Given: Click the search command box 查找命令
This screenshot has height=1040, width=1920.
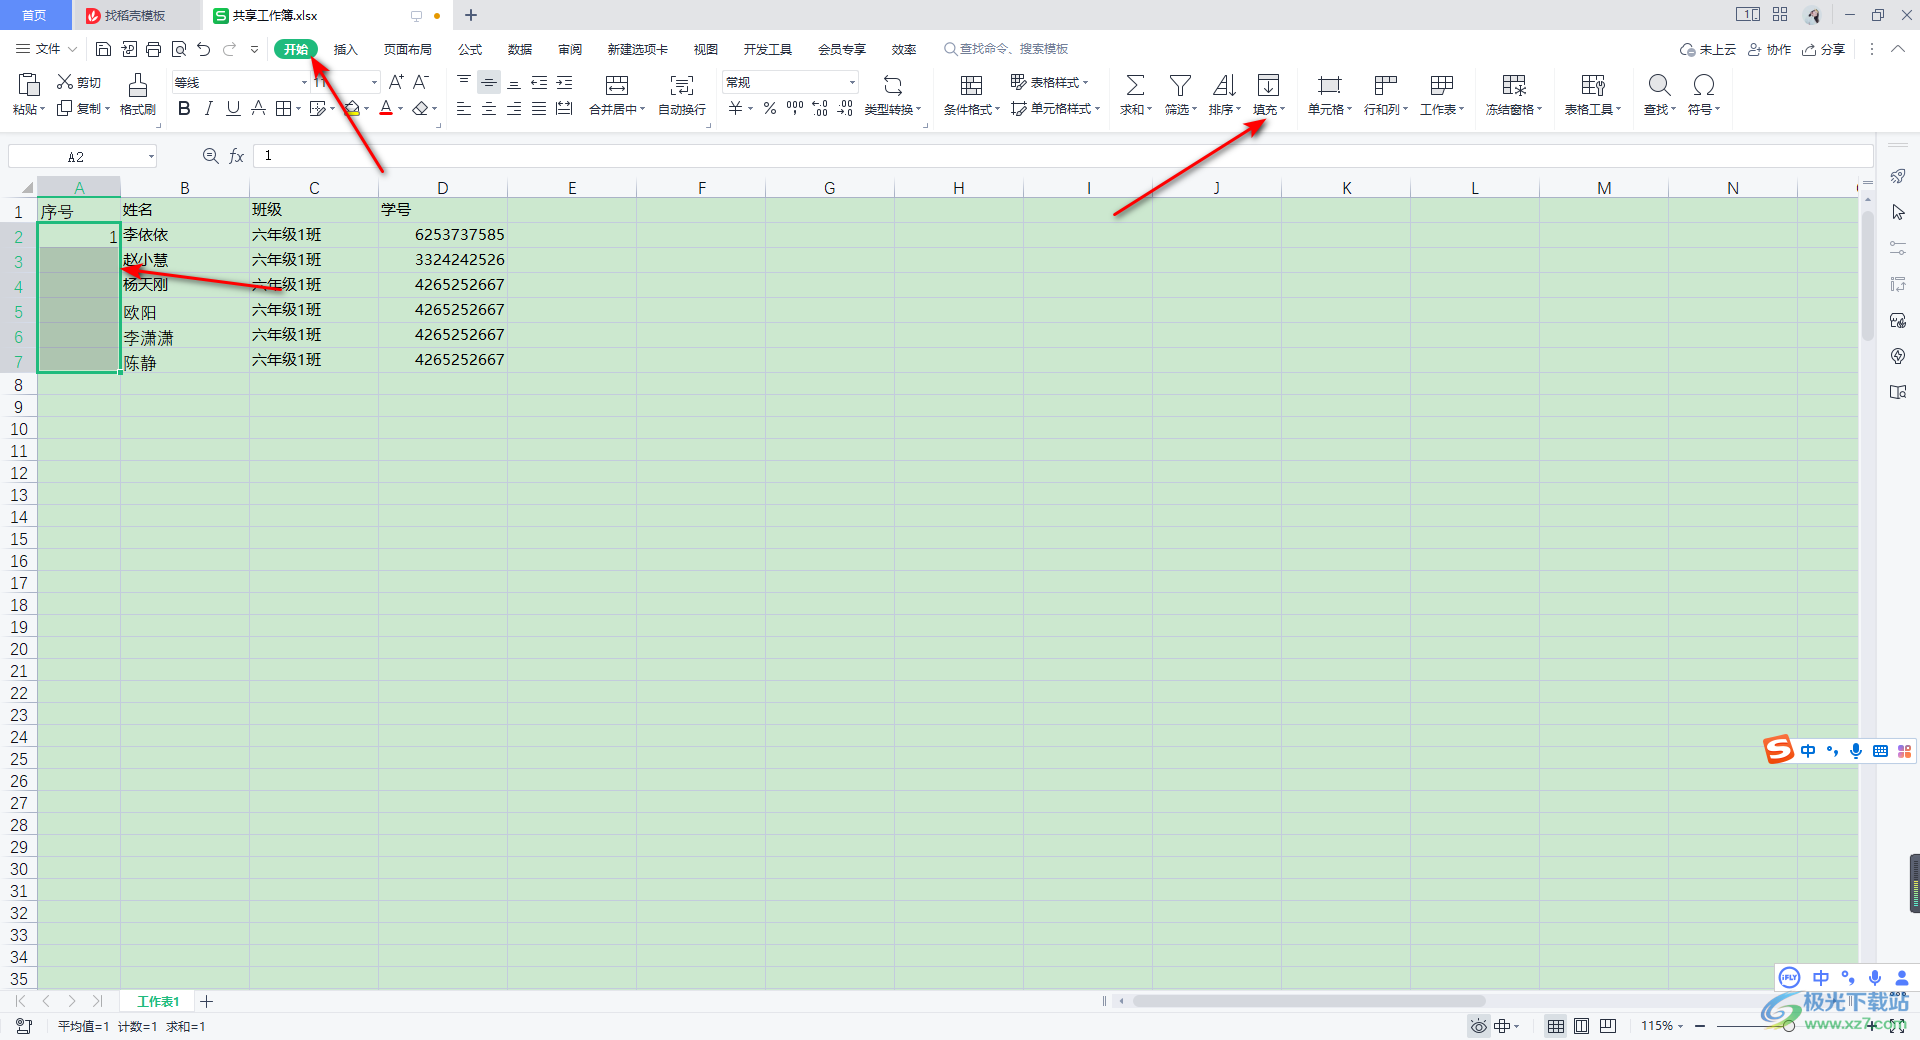Looking at the screenshot, I should pos(1007,49).
